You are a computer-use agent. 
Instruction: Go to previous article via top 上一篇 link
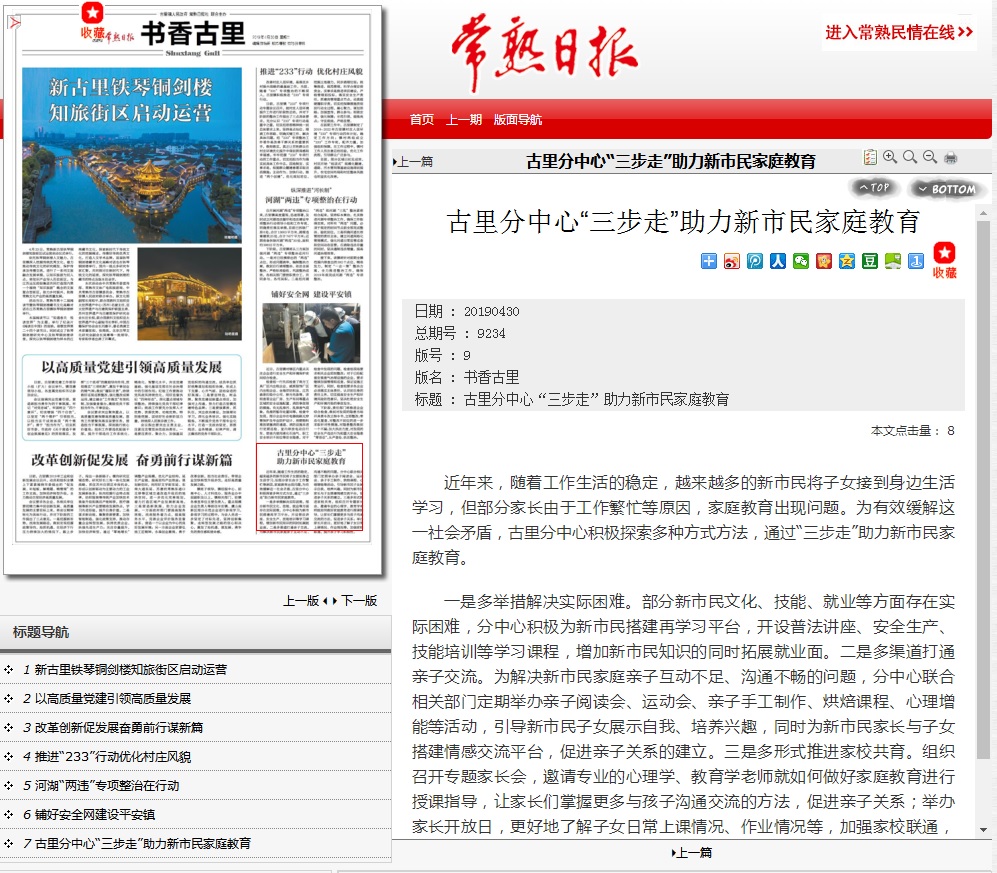[413, 162]
